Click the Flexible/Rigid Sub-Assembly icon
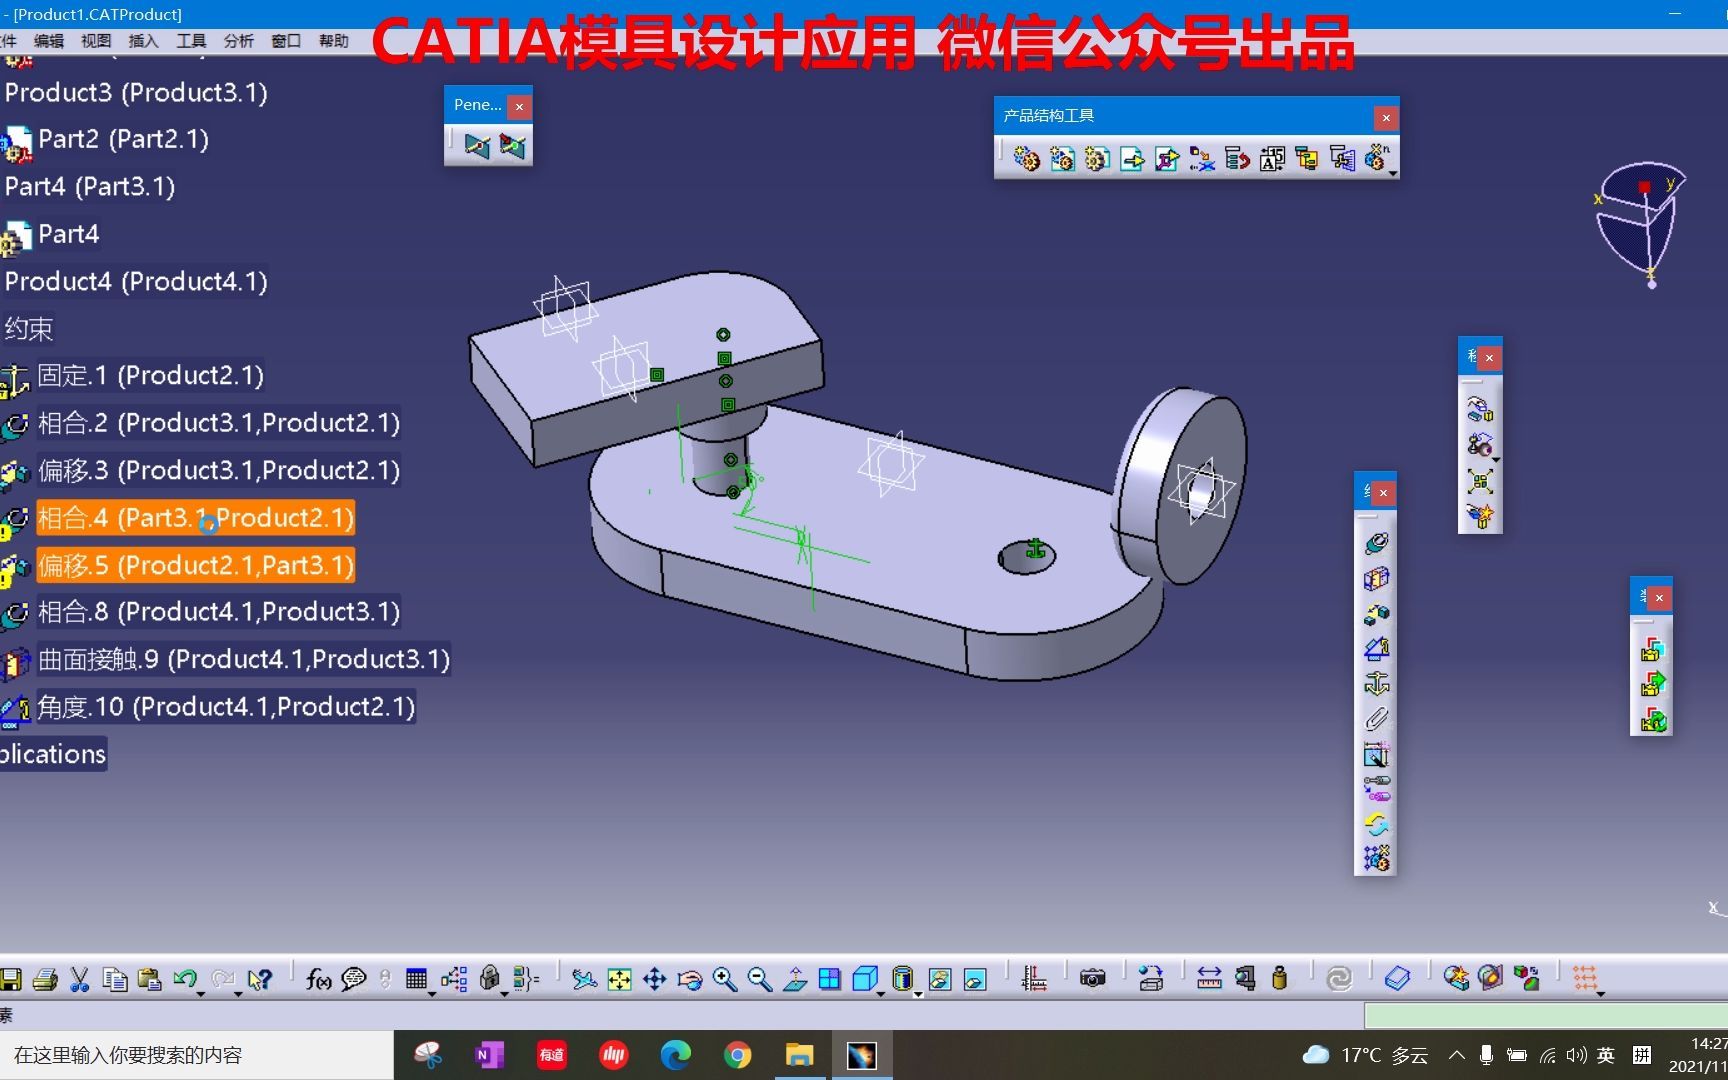This screenshot has width=1728, height=1080. pos(1376,790)
